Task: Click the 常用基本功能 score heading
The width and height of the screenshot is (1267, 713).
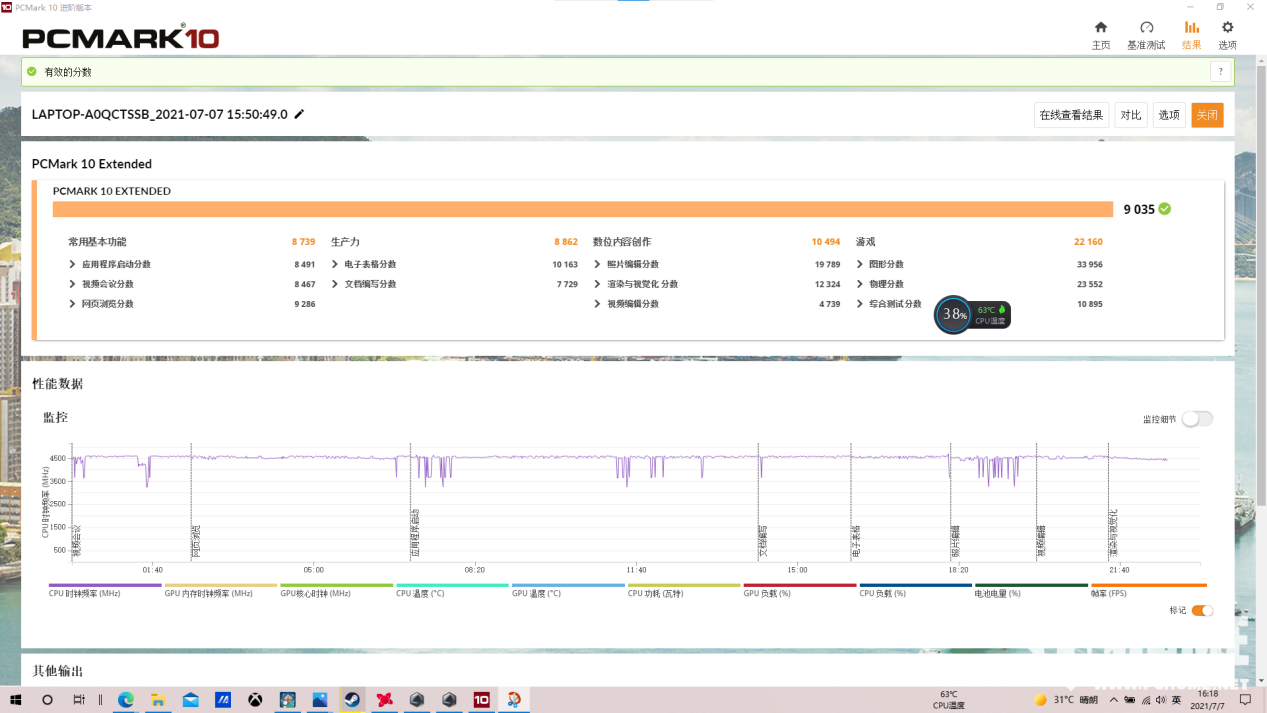Action: point(97,242)
